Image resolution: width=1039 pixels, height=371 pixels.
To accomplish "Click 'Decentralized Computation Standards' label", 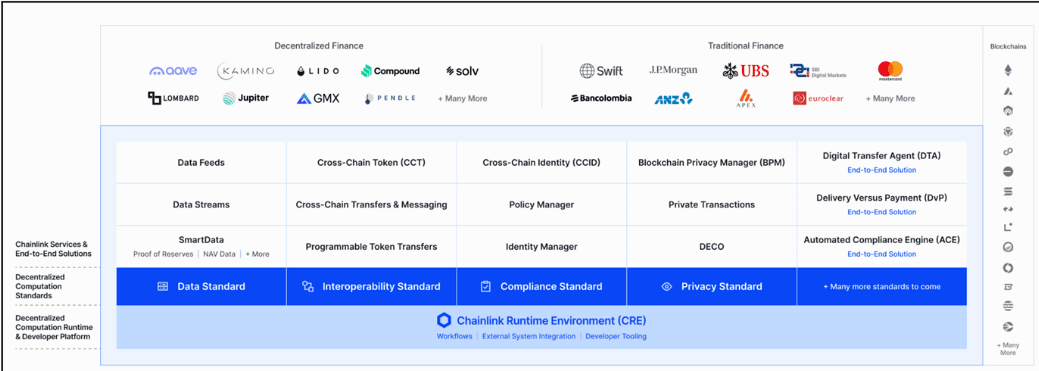I will tap(39, 286).
